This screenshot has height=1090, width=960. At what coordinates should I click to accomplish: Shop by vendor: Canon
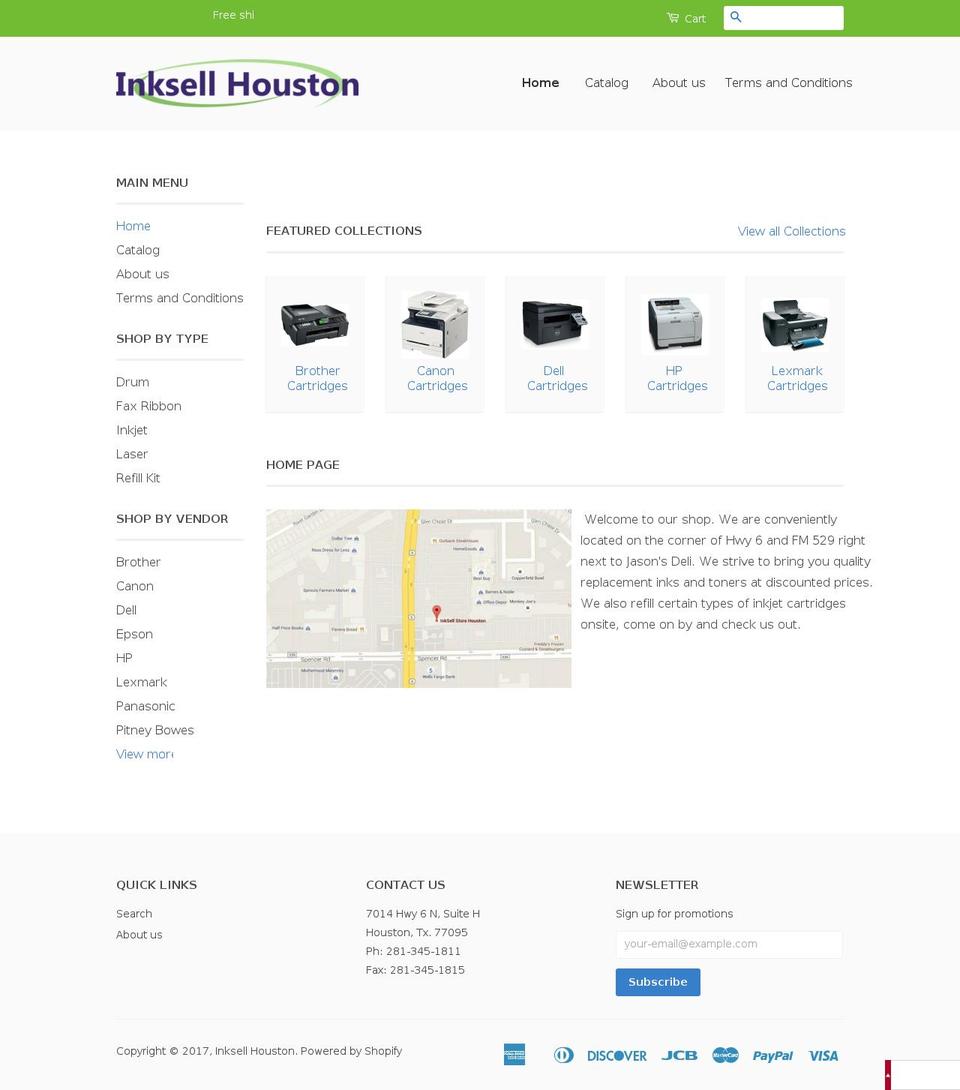pyautogui.click(x=135, y=586)
